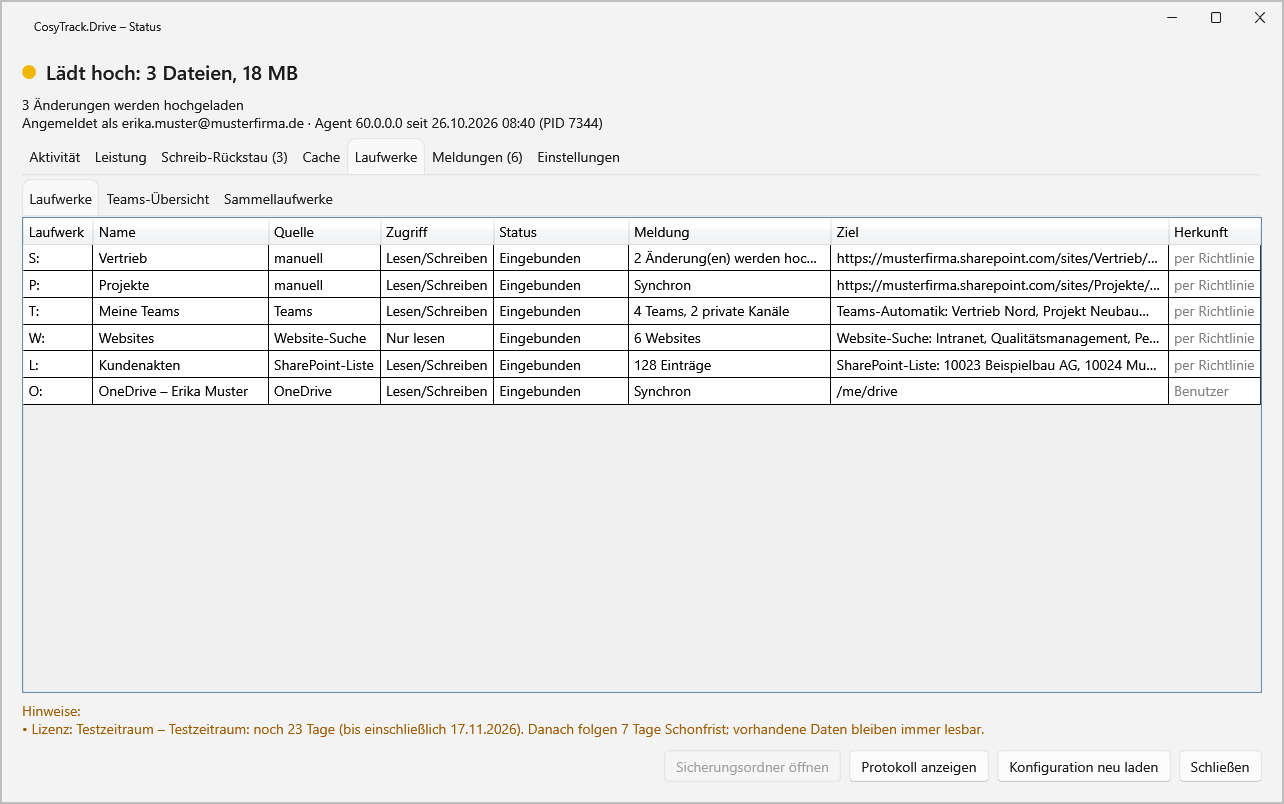Minimize the CosyTrack.Drive status window
The image size is (1284, 804).
(1171, 17)
